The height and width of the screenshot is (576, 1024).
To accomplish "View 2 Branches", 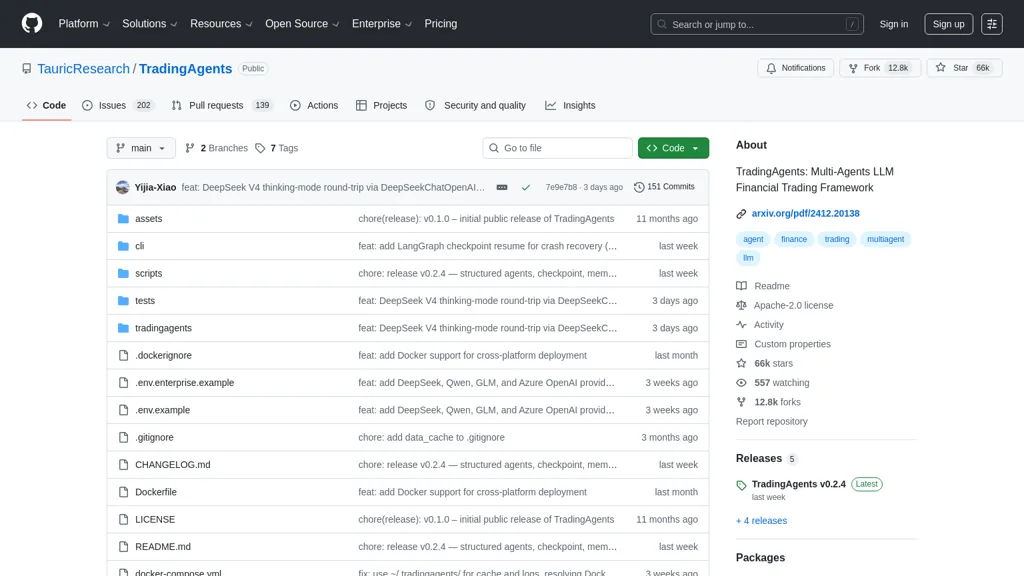I will coord(217,148).
